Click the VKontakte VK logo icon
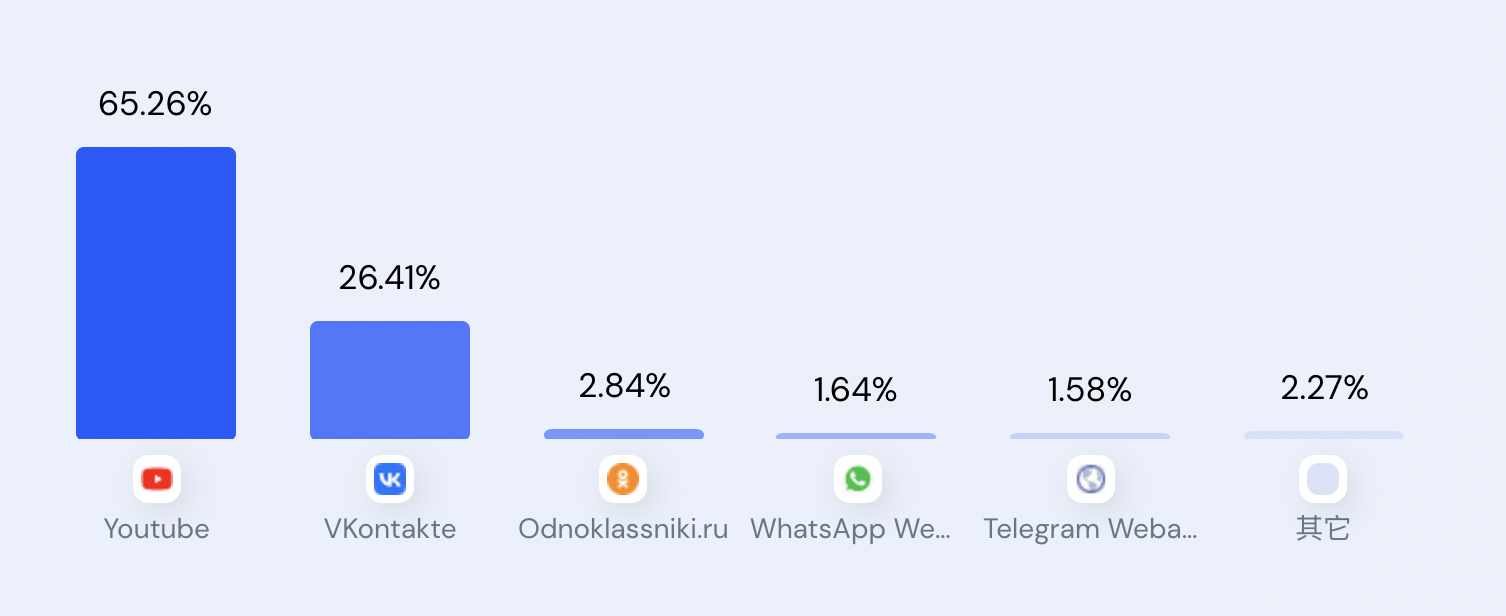The width and height of the screenshot is (1506, 616). click(x=390, y=479)
